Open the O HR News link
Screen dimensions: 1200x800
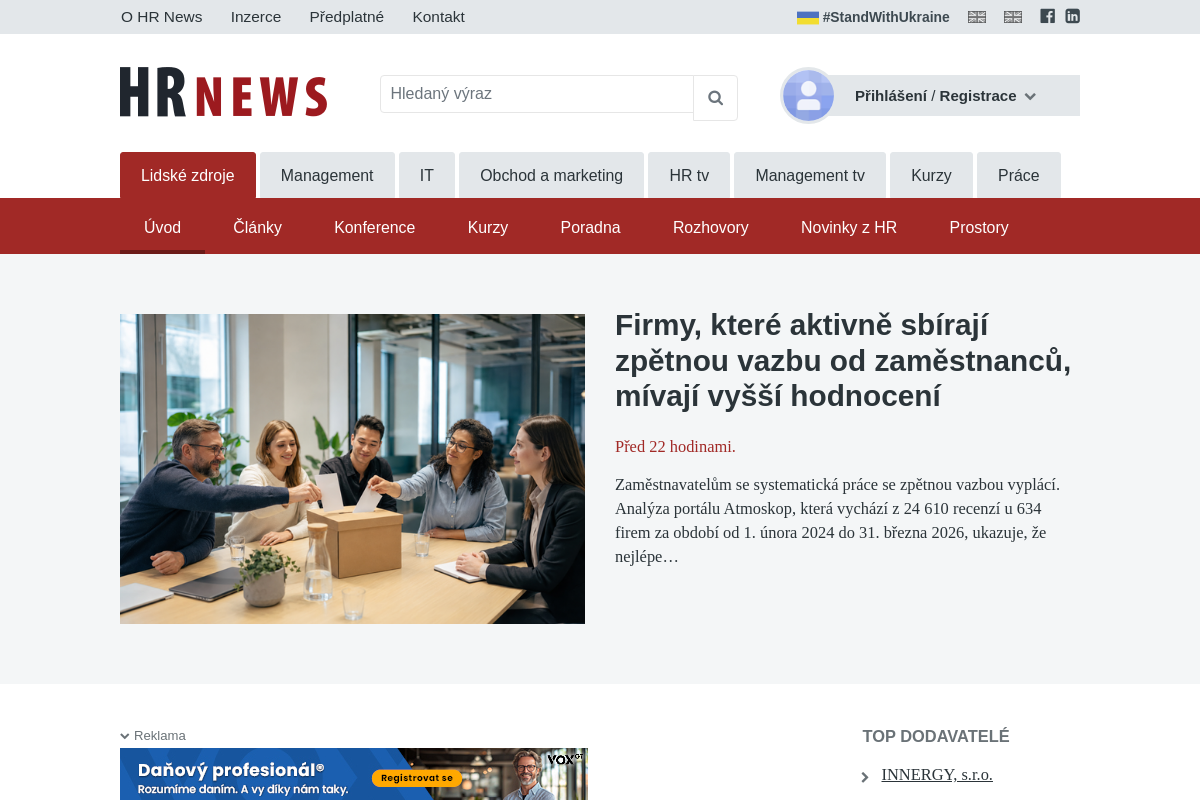click(162, 16)
